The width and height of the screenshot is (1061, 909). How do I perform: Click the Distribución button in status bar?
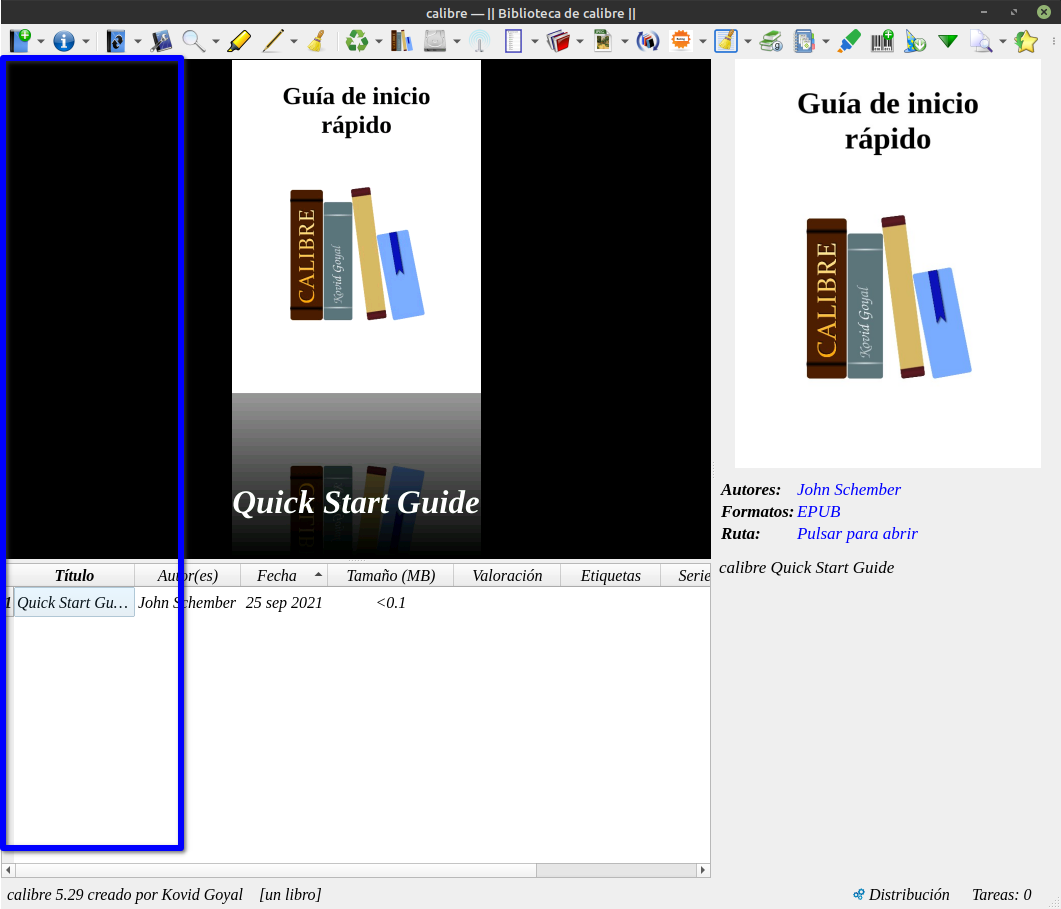(901, 894)
